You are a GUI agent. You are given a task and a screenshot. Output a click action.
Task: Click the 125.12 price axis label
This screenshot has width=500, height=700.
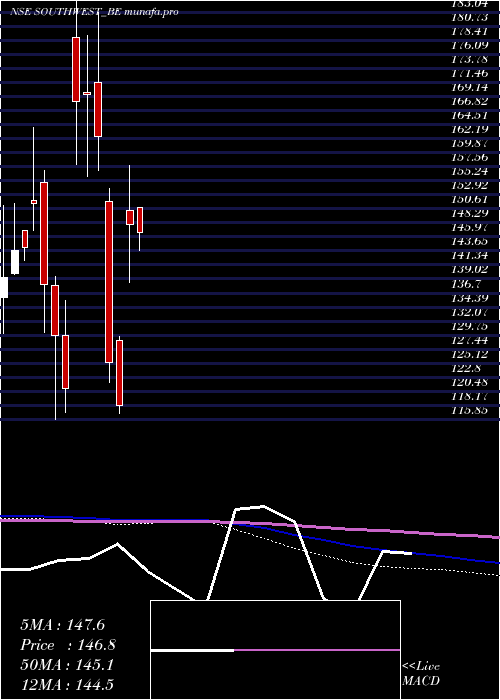pos(471,354)
